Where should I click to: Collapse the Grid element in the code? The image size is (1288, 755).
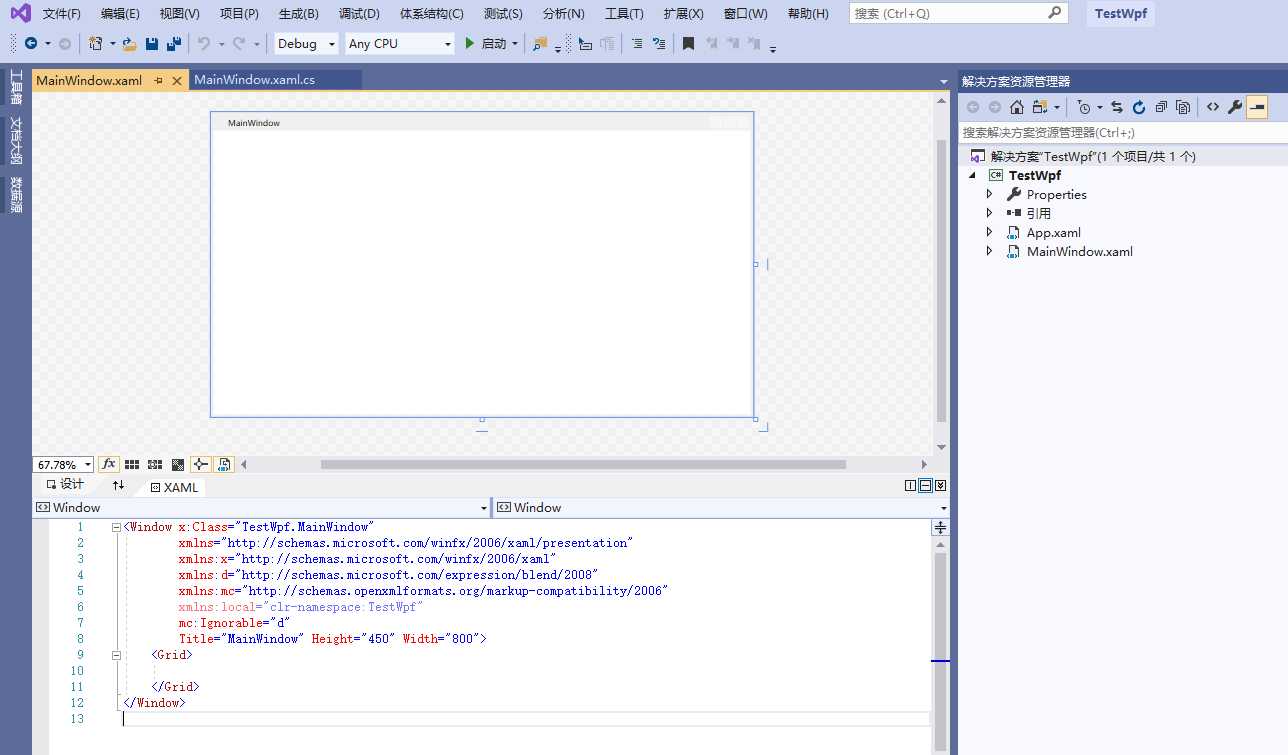(x=116, y=655)
